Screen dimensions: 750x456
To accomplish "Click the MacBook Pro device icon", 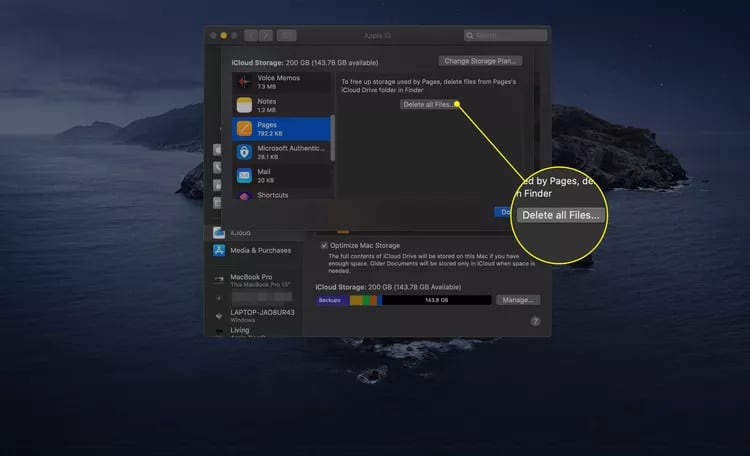I will point(219,279).
